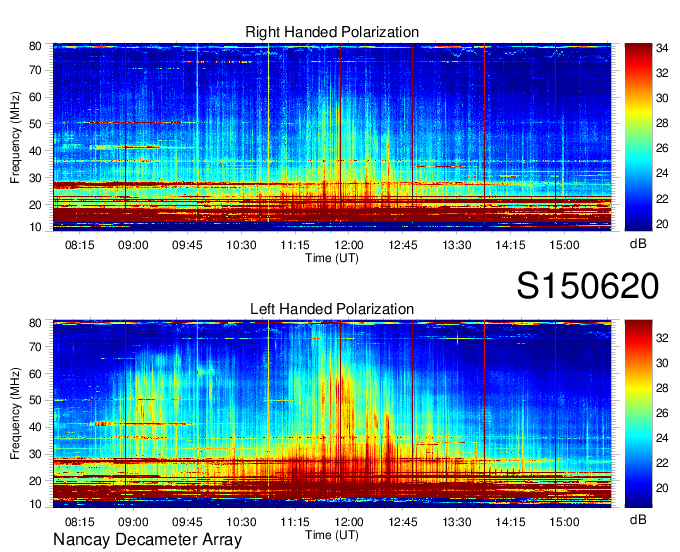
Task: Click the 60 MHz tick of the Right Handed plot
Action: tap(35, 97)
